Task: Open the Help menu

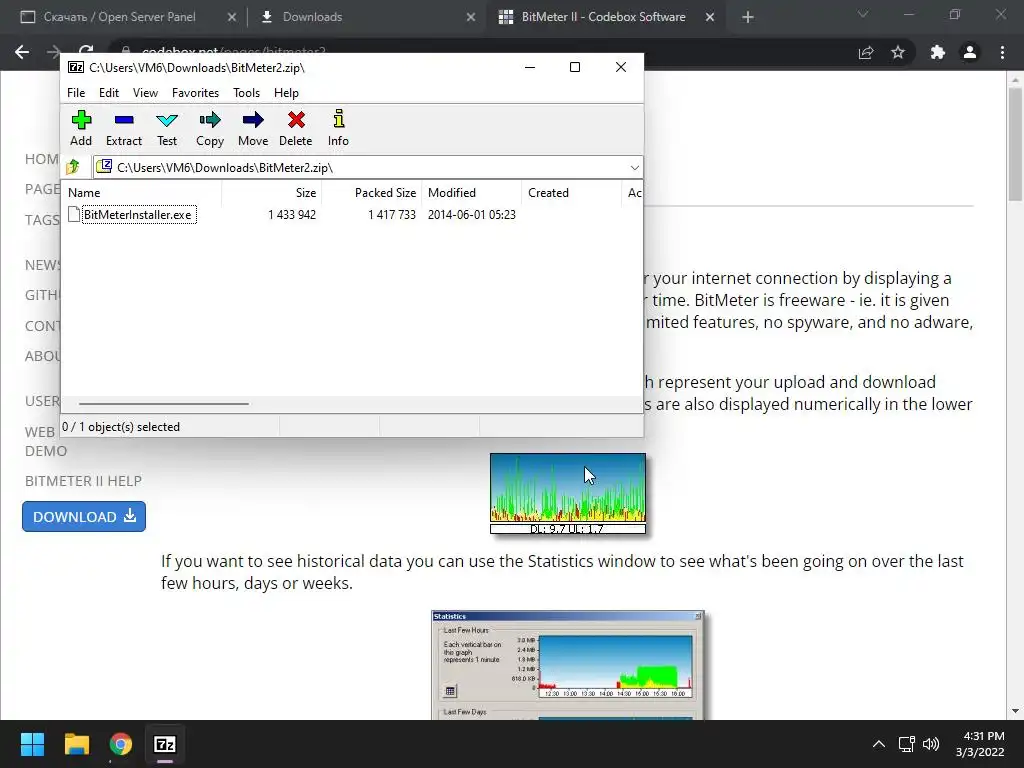Action: coord(286,93)
